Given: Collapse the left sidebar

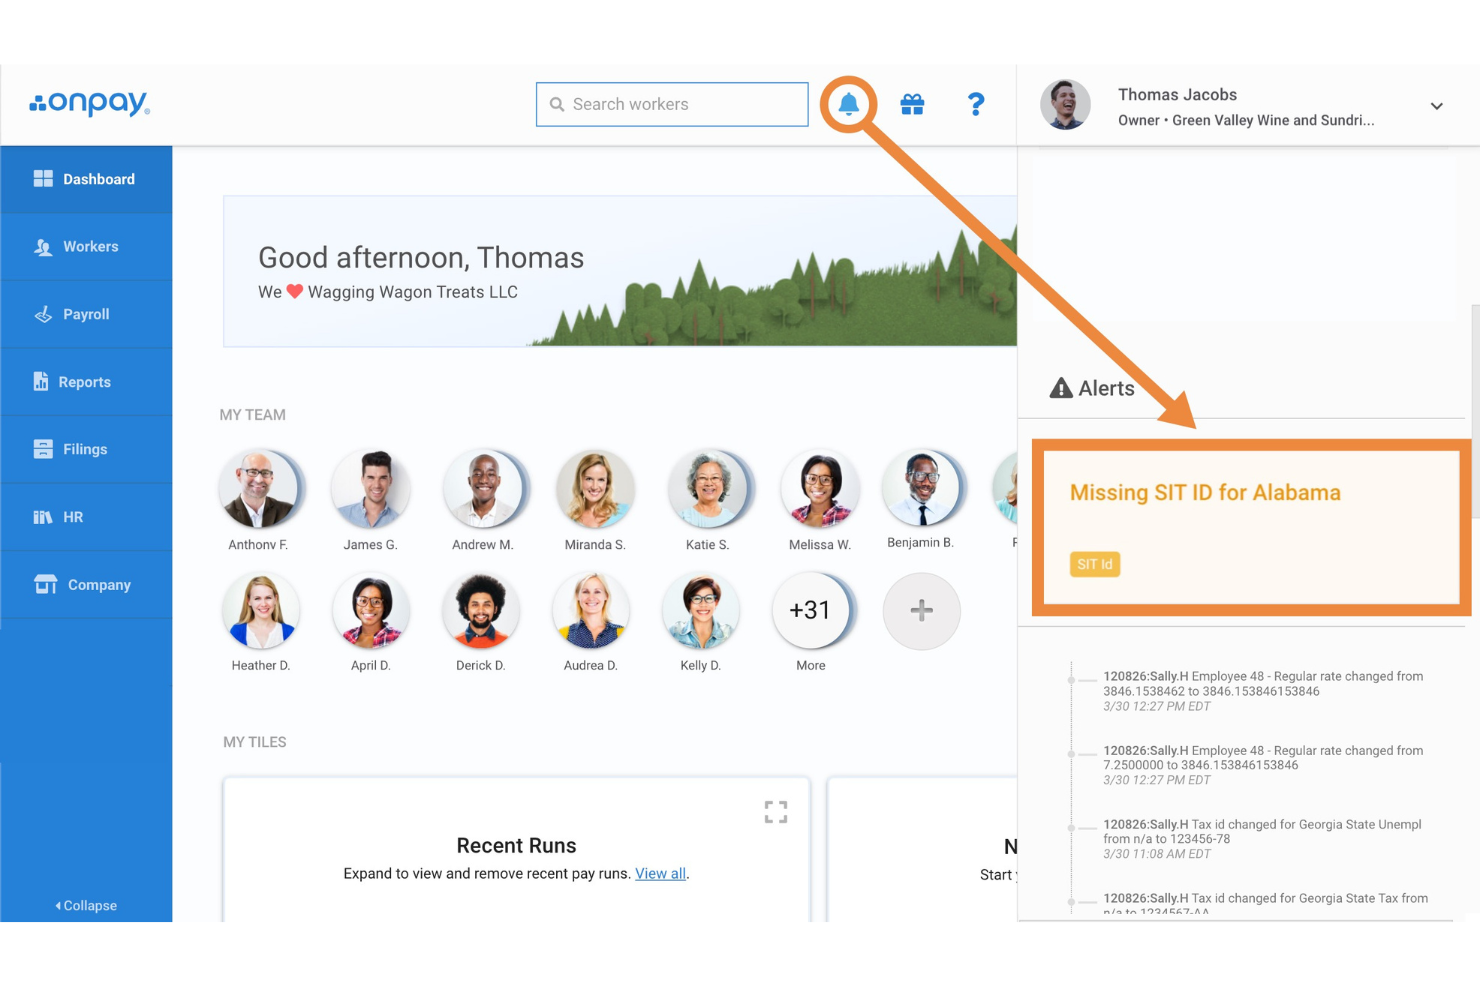Looking at the screenshot, I should [x=86, y=905].
